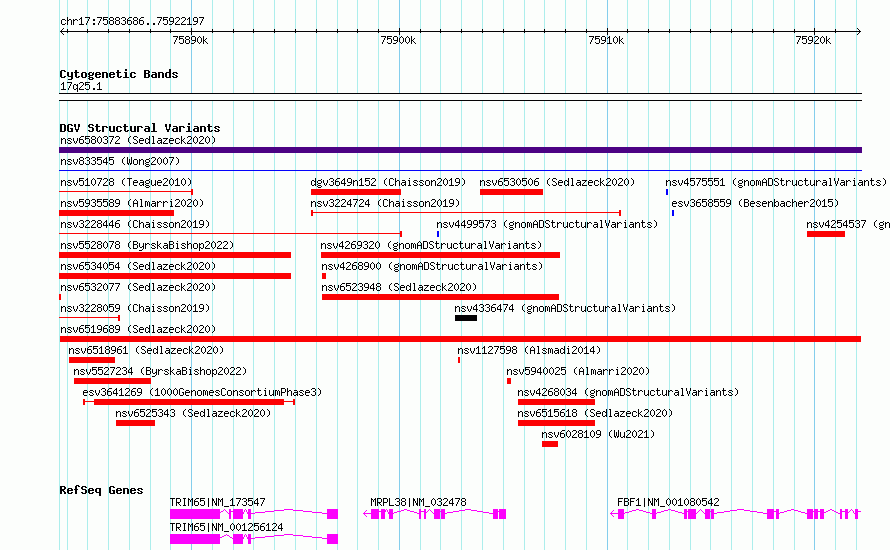Select the 75920k ruler position

(813, 40)
